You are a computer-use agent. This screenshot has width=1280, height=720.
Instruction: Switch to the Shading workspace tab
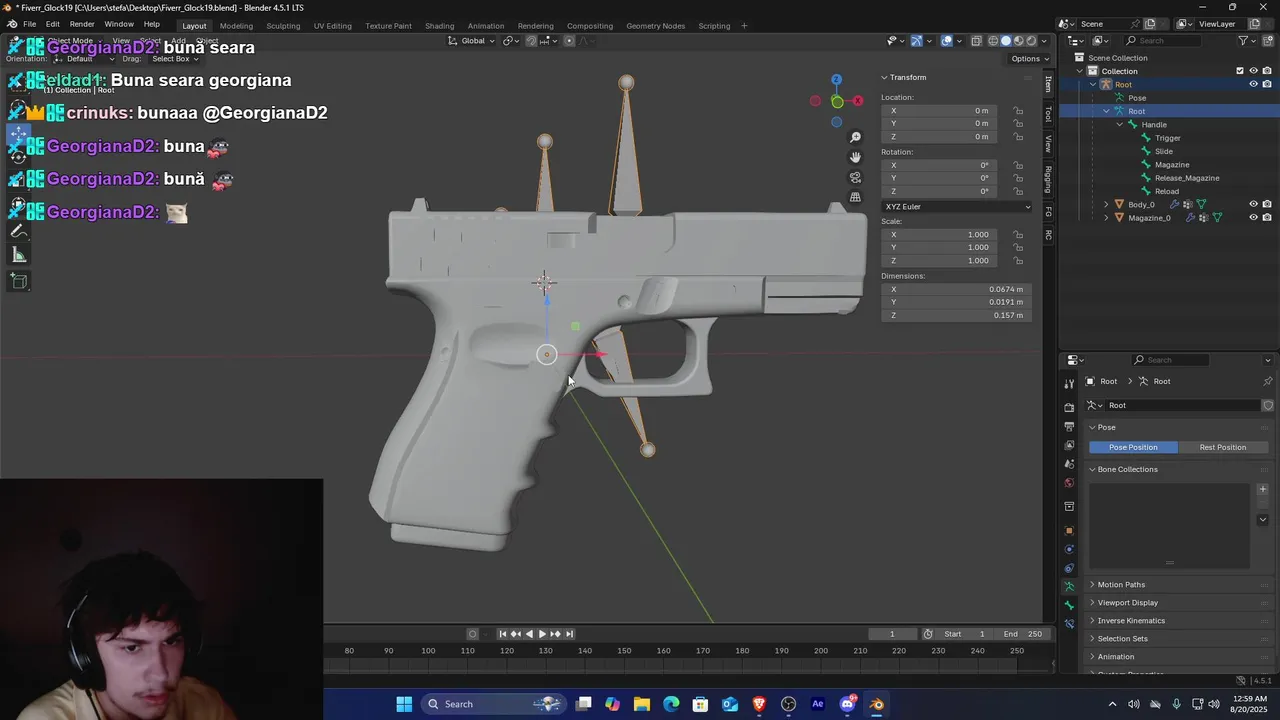click(439, 26)
